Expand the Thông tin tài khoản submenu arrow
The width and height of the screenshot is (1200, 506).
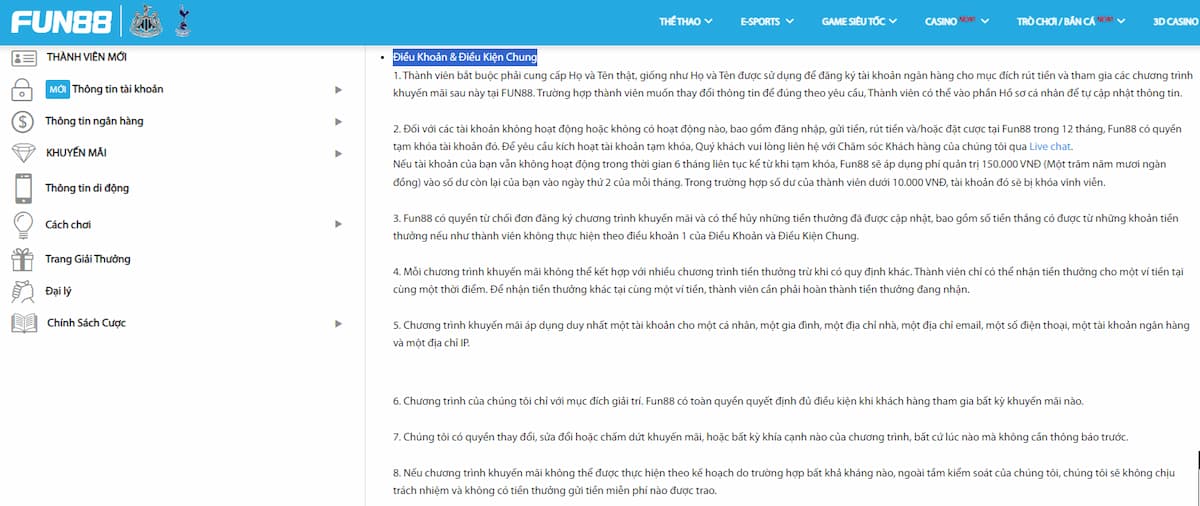pyautogui.click(x=338, y=90)
